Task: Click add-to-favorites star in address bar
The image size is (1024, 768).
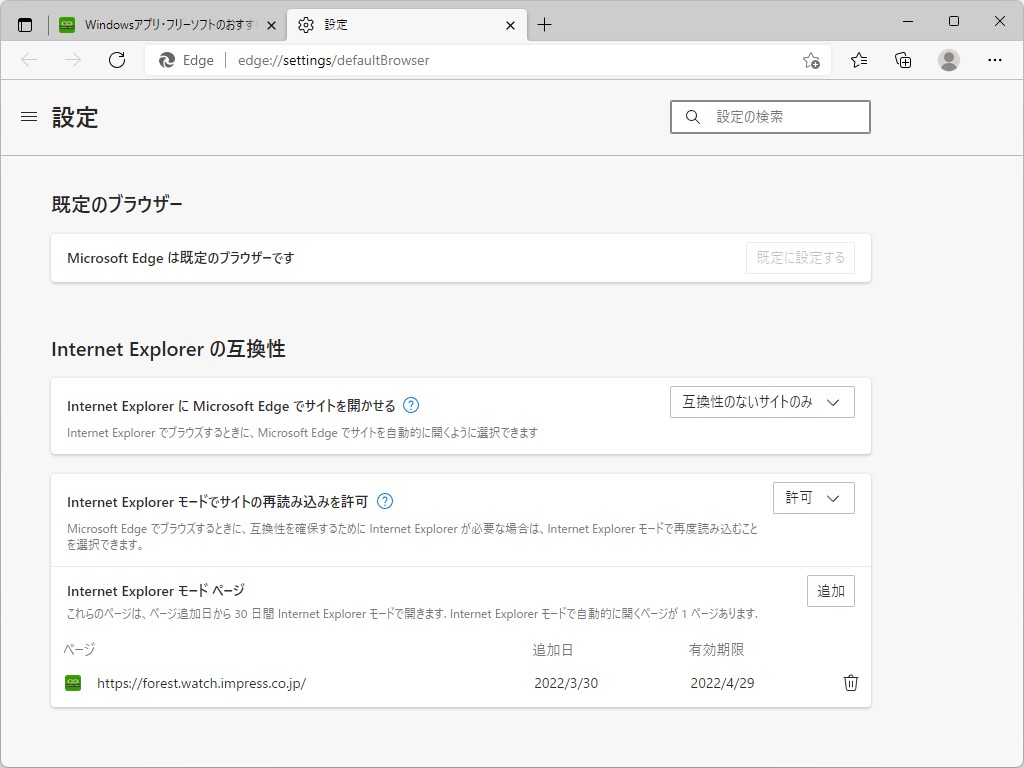Action: (x=812, y=60)
